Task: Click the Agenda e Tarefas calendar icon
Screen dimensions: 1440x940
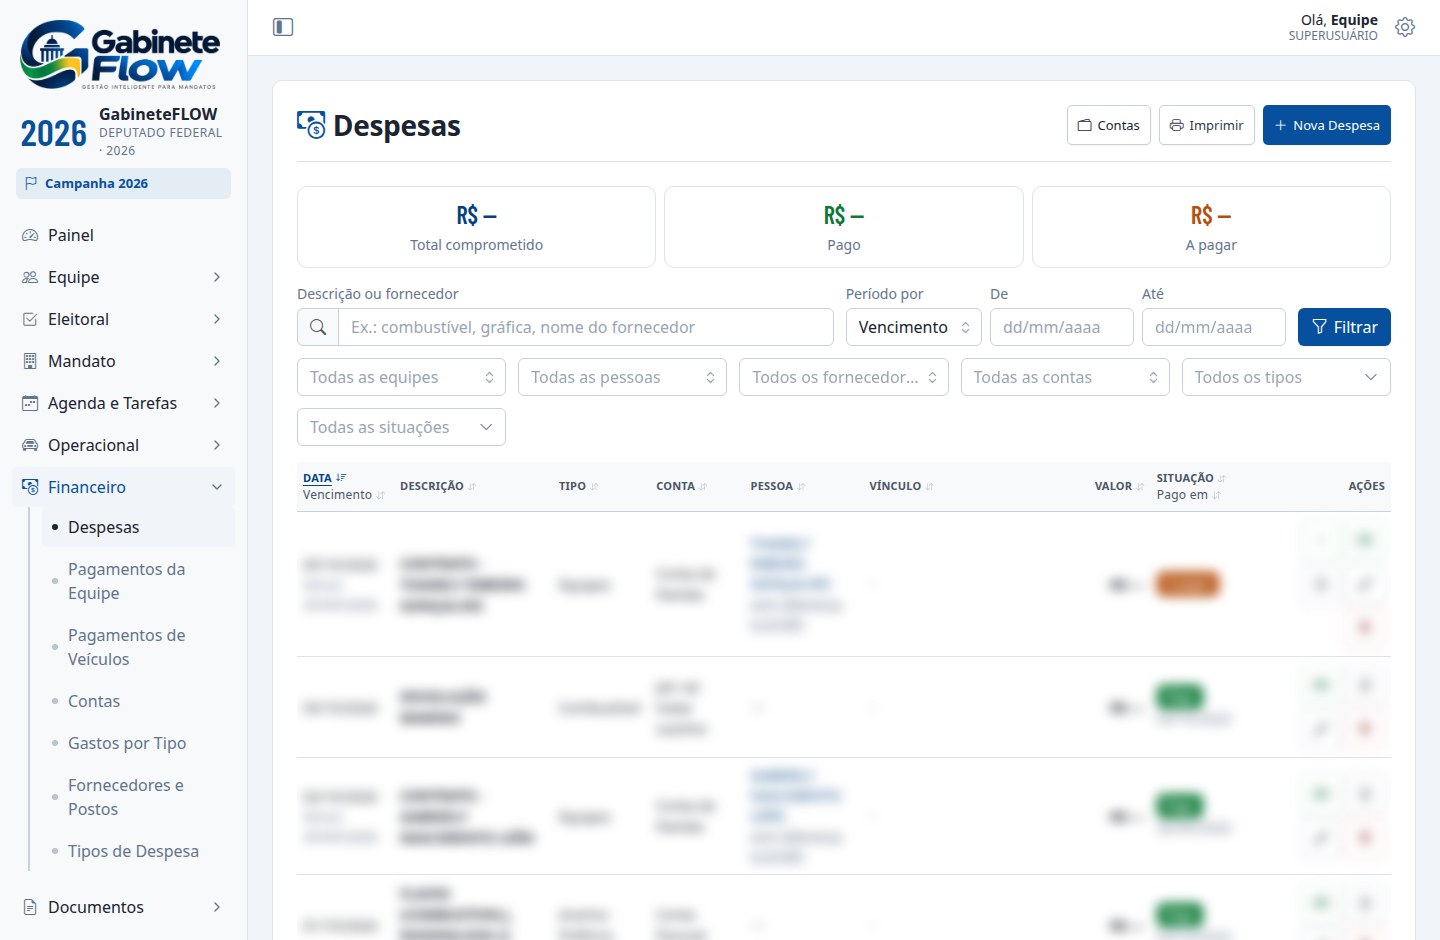Action: pyautogui.click(x=30, y=403)
